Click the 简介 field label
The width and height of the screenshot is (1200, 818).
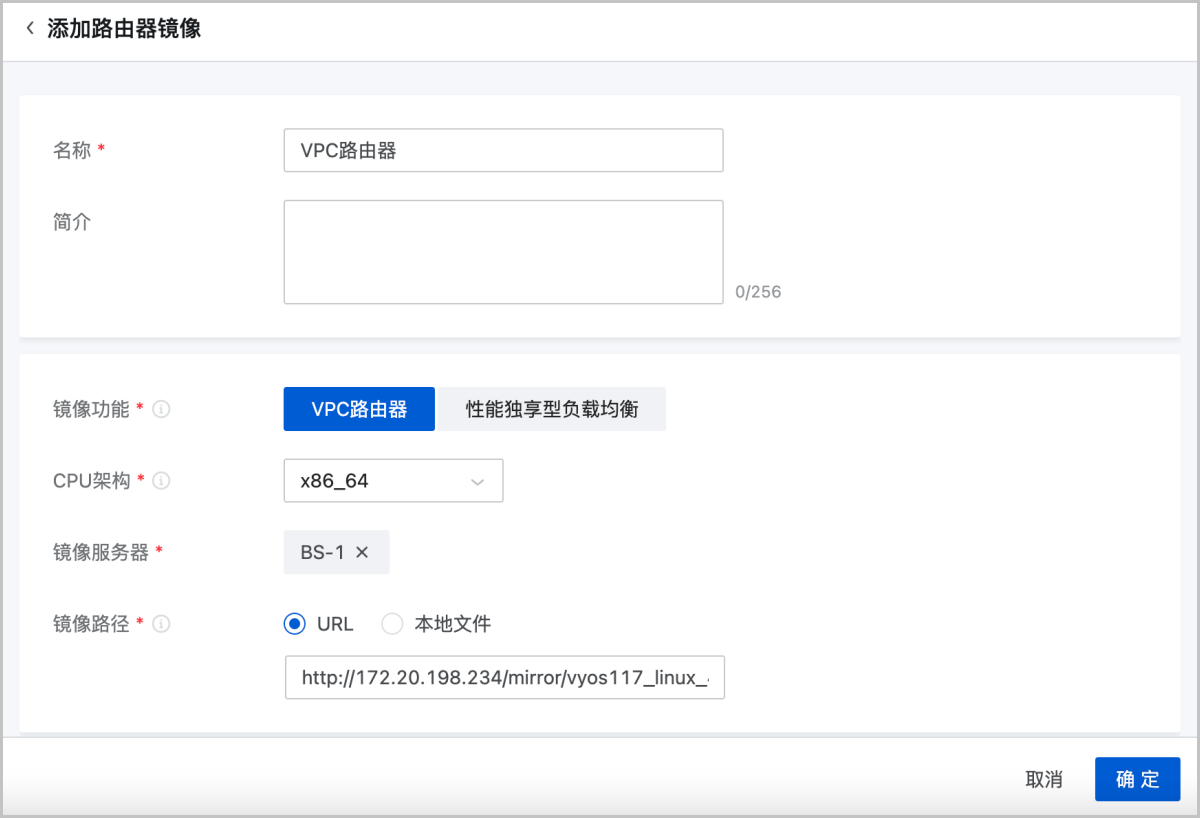pyautogui.click(x=72, y=222)
